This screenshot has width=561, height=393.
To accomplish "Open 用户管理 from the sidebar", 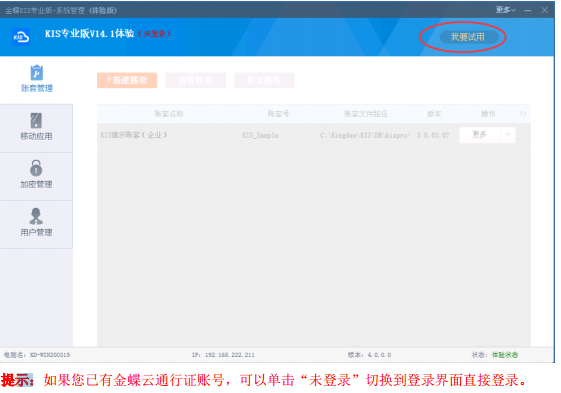I will [x=36, y=224].
